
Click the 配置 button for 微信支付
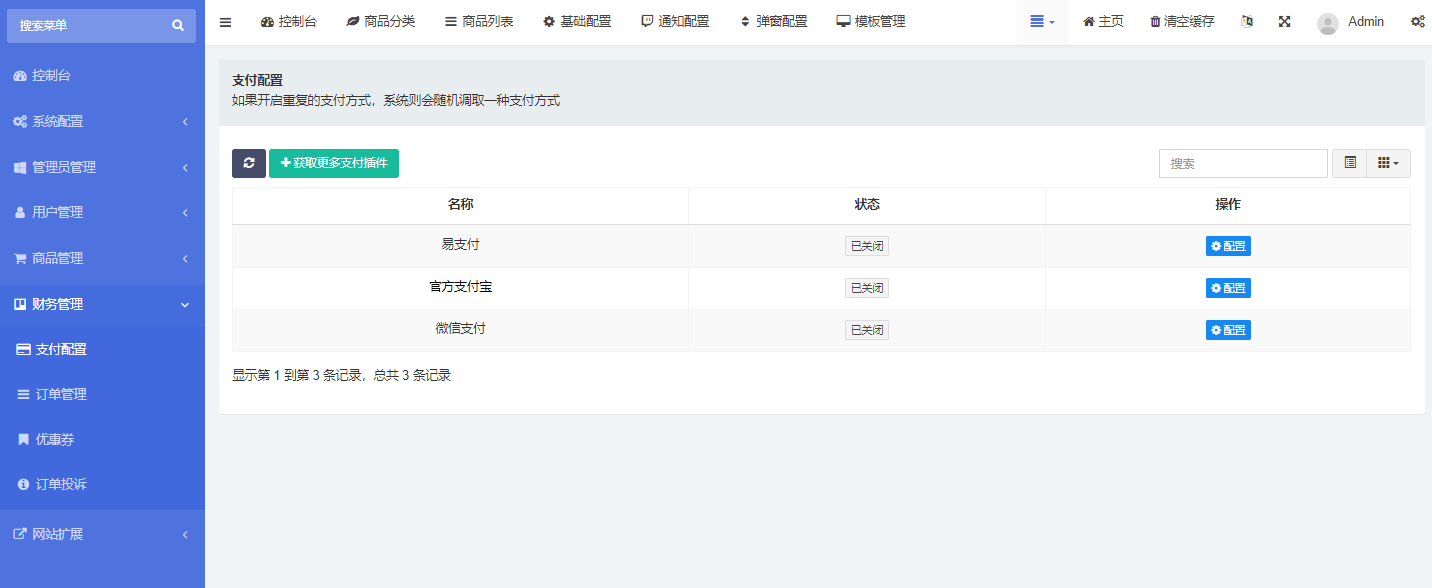click(1228, 329)
